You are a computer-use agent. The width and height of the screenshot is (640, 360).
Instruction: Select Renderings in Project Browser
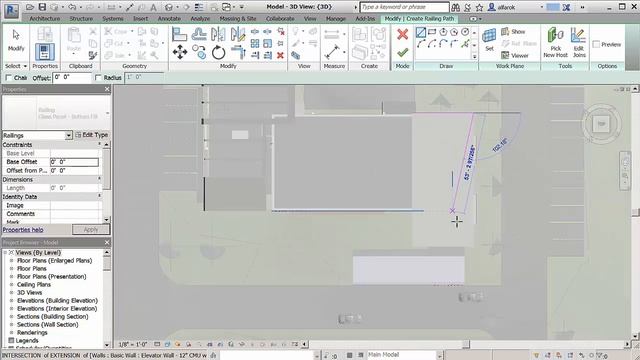(32, 333)
